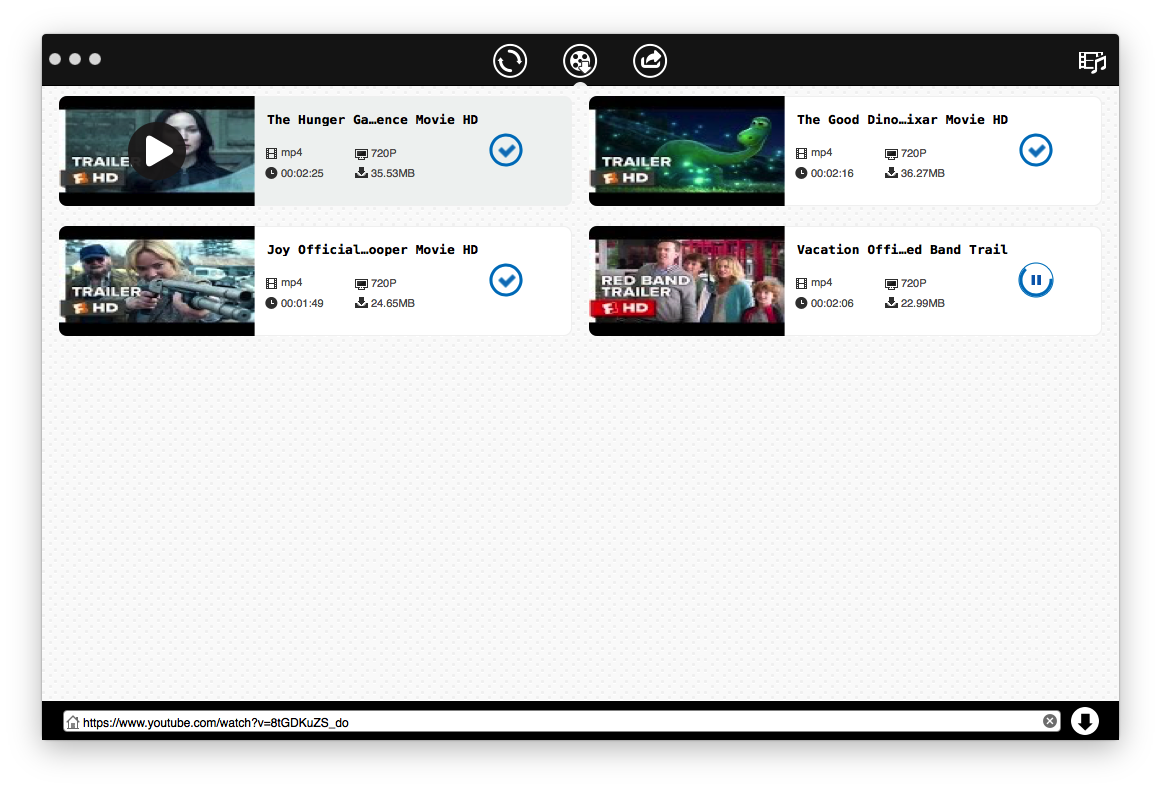The height and width of the screenshot is (790, 1161).
Task: Click title 'The Good Dino…ixar Movie HD'
Action: pyautogui.click(x=902, y=120)
